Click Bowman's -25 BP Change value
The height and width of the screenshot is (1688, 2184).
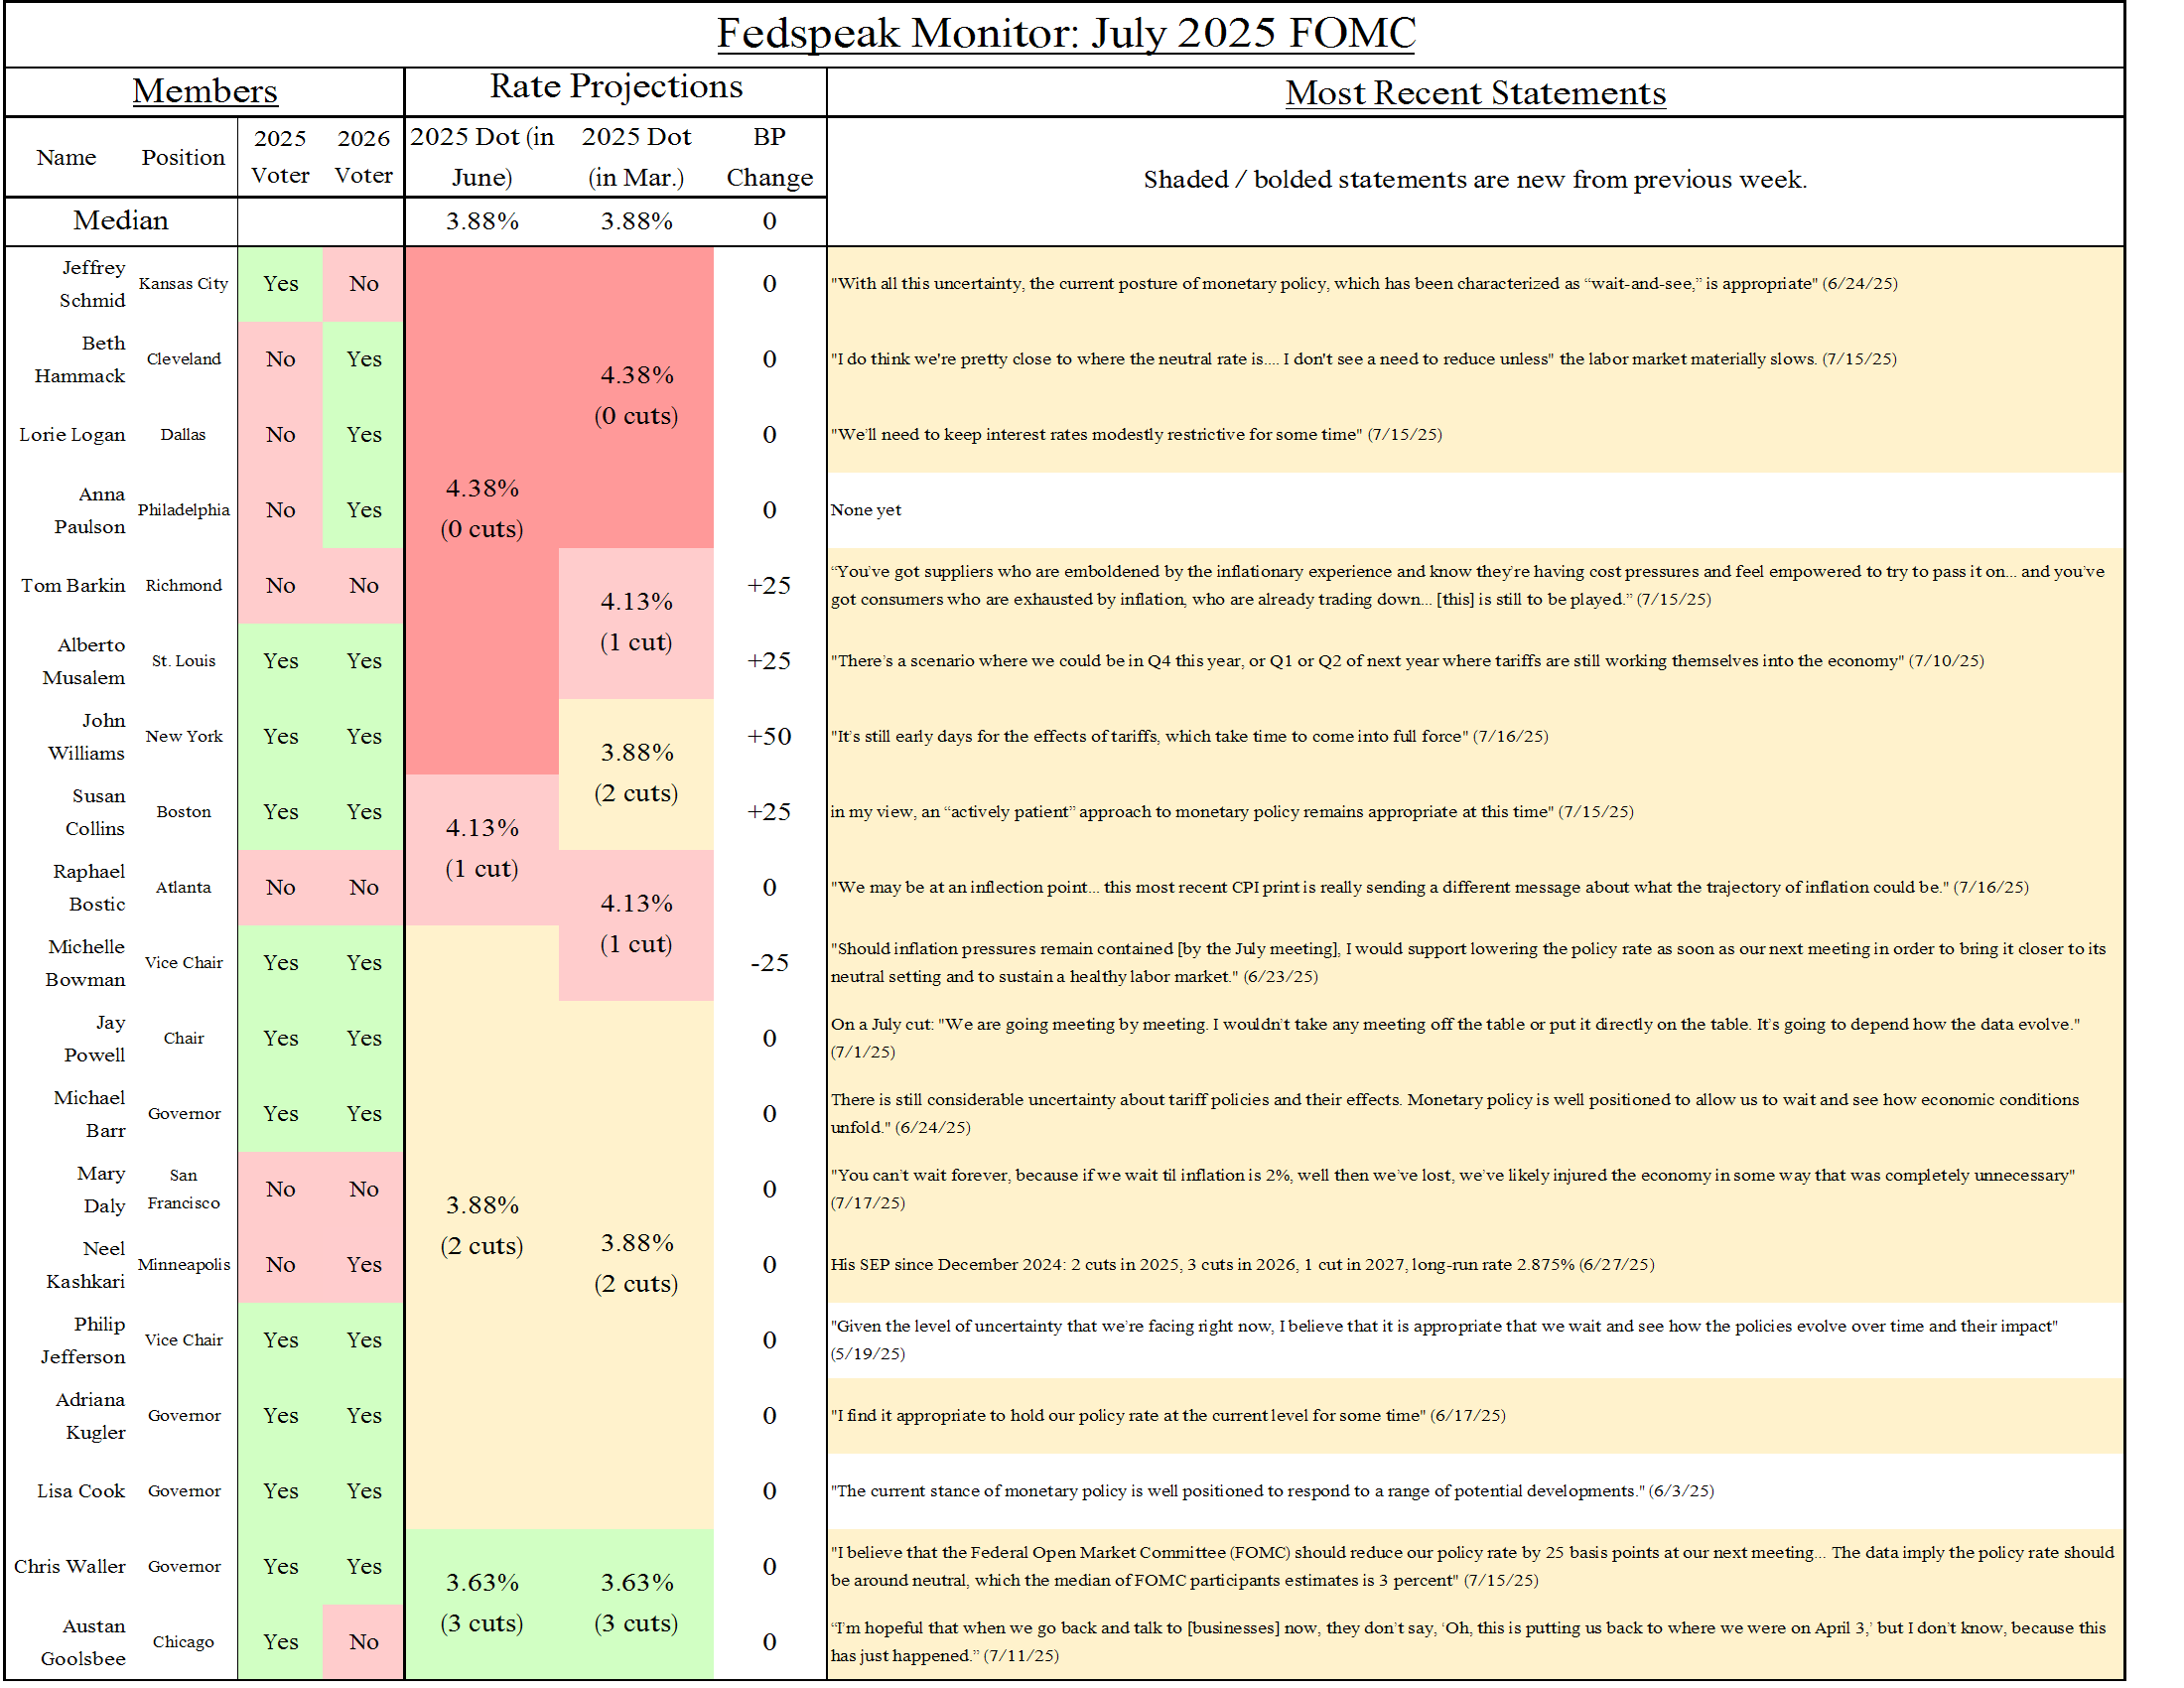coord(770,963)
